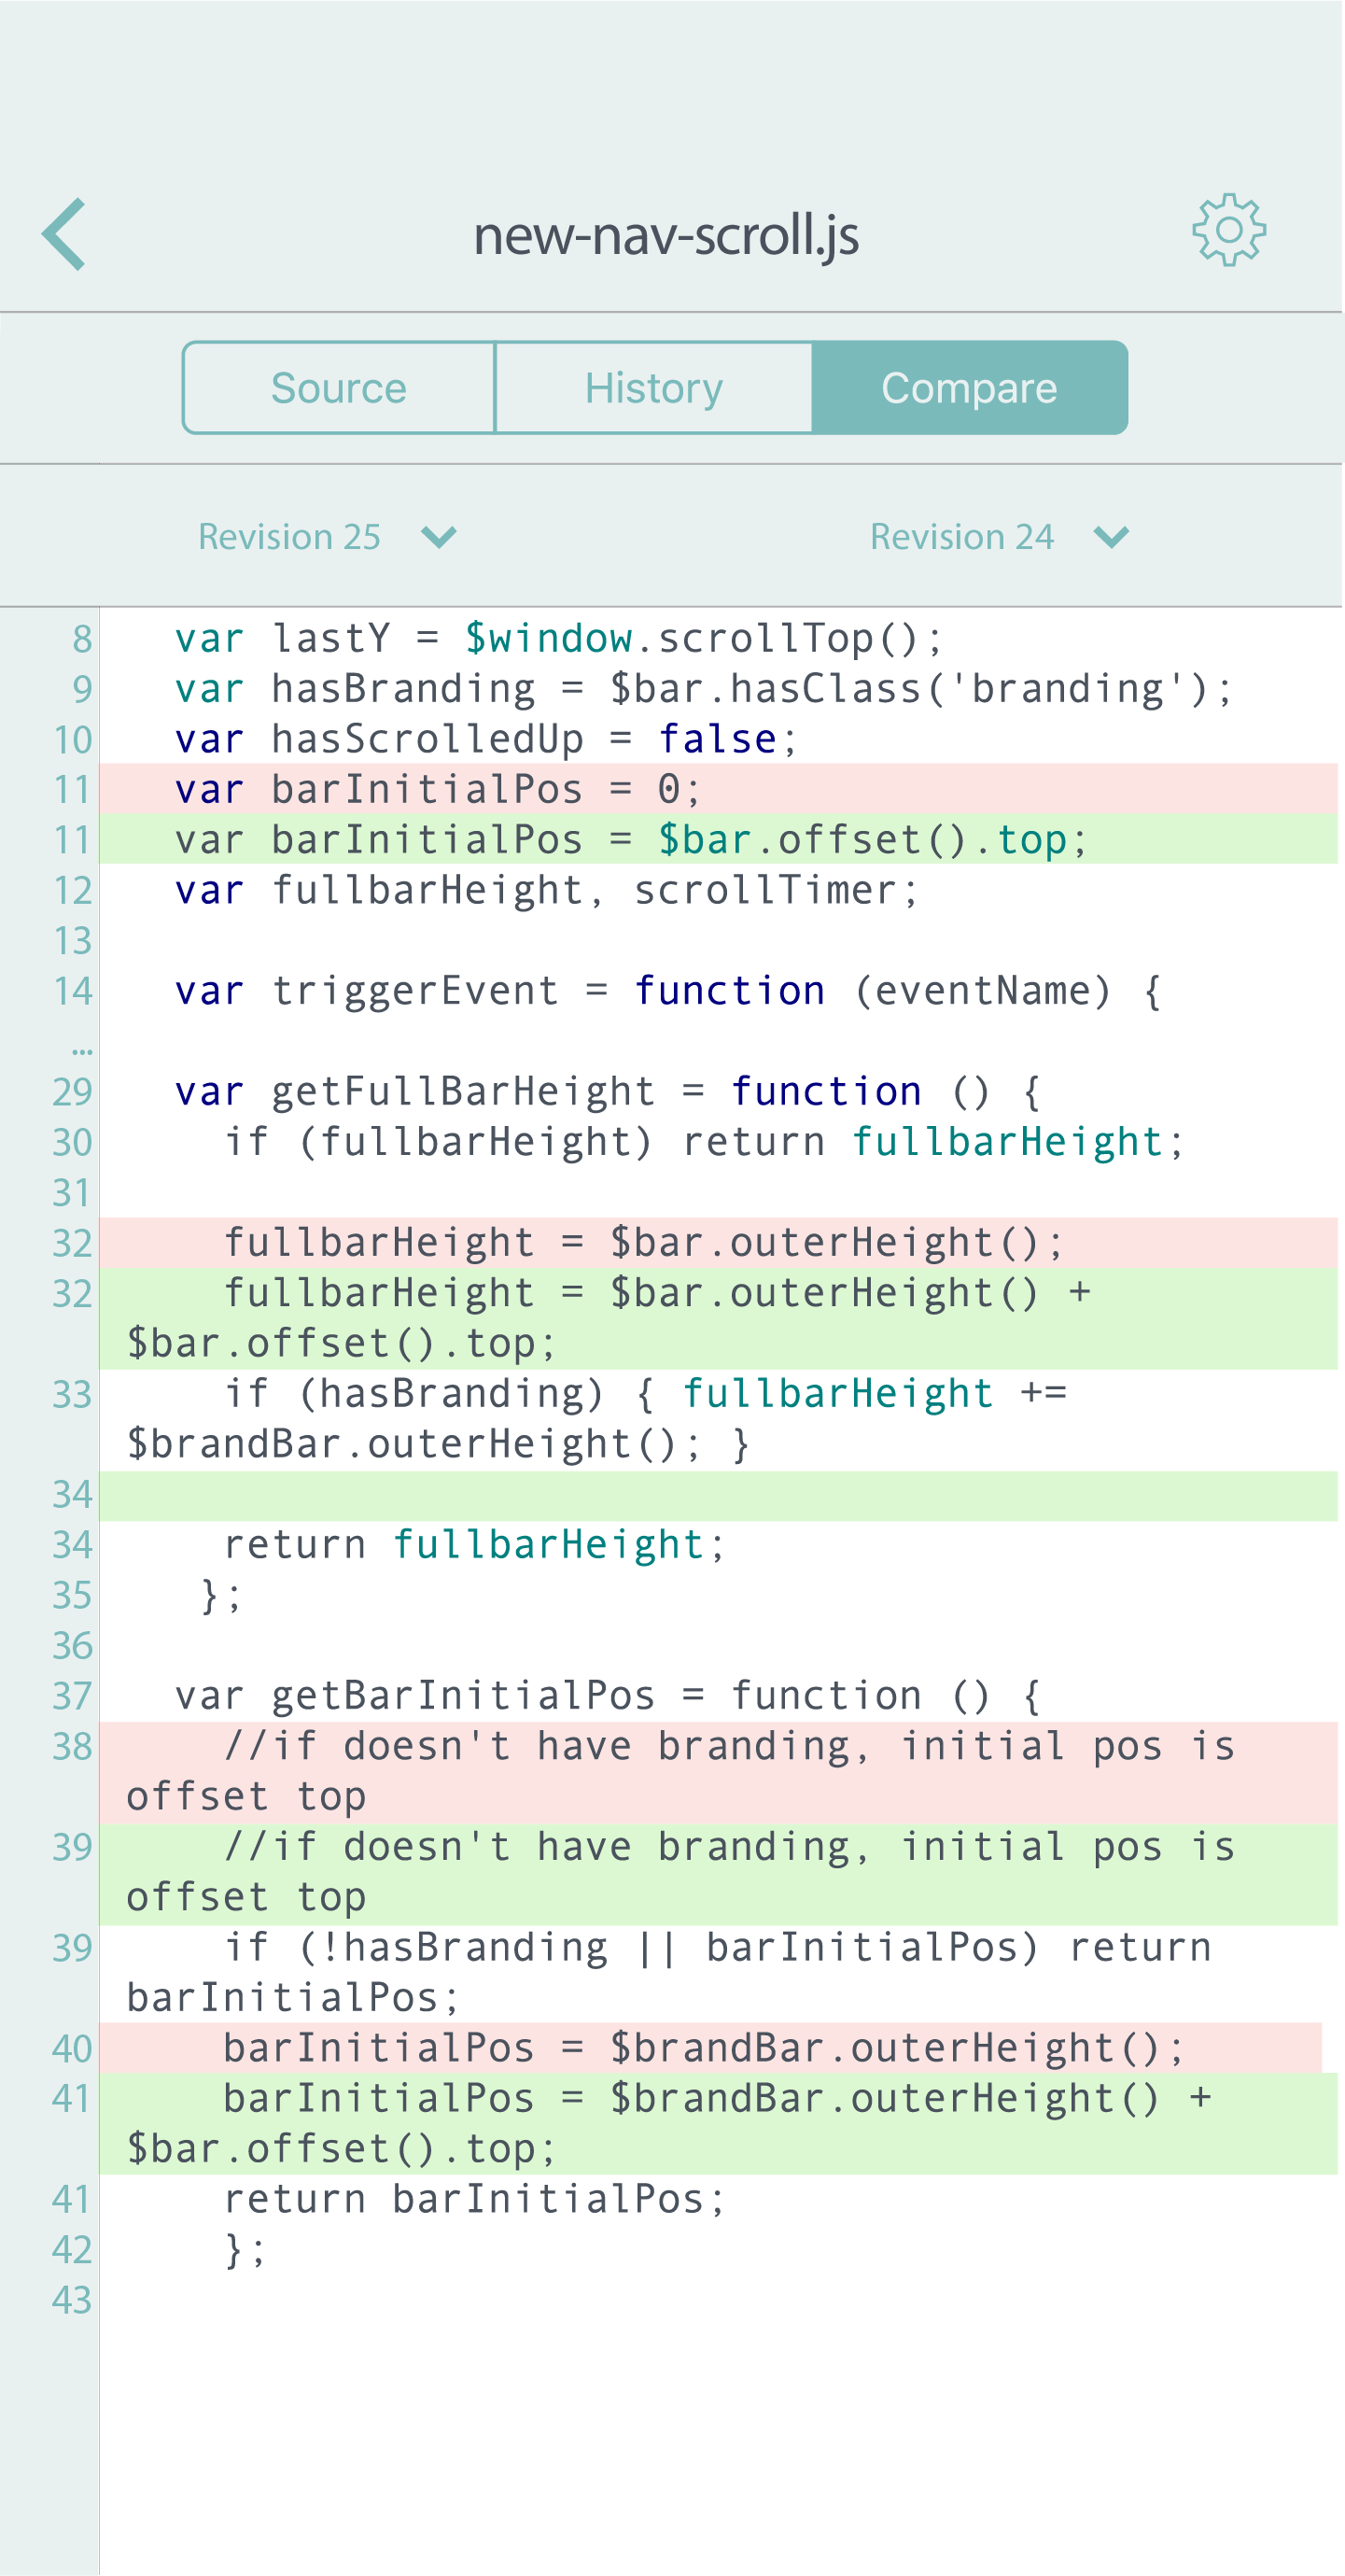Select removed line 'barInitialPos = $brandBar.outerHeight();'
The height and width of the screenshot is (2576, 1345).
[710, 2048]
